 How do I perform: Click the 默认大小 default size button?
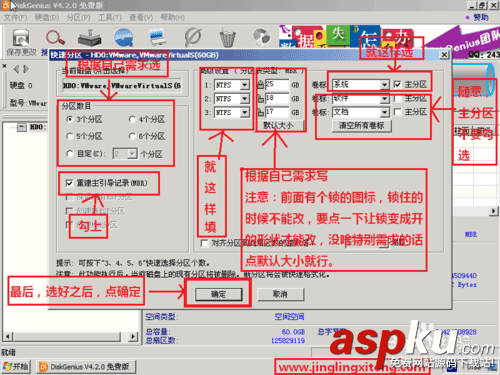[x=278, y=126]
